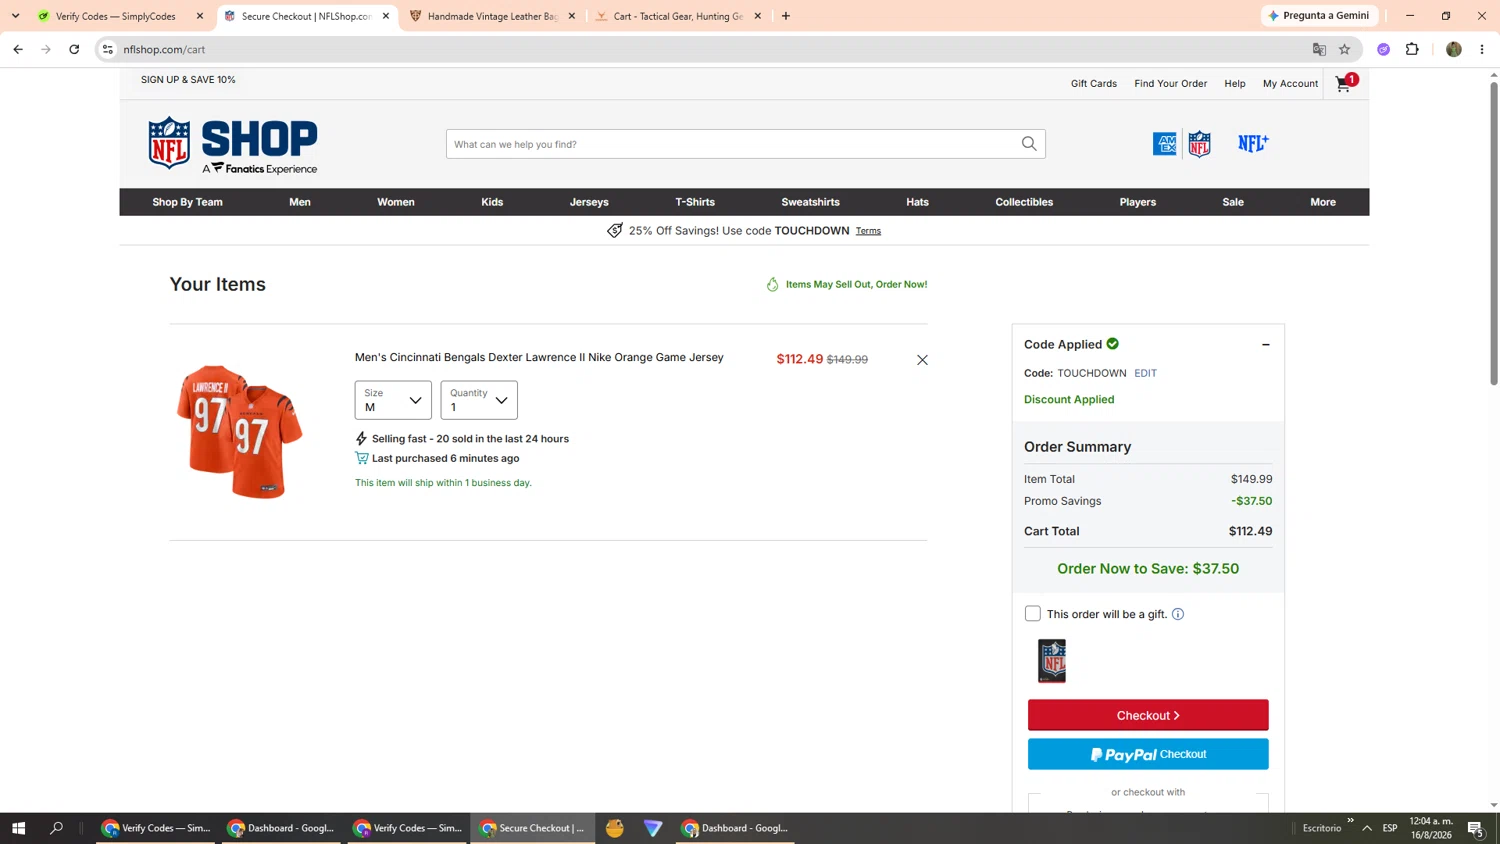The height and width of the screenshot is (844, 1500).
Task: Click the page vertical scrollbar
Action: (x=1494, y=232)
